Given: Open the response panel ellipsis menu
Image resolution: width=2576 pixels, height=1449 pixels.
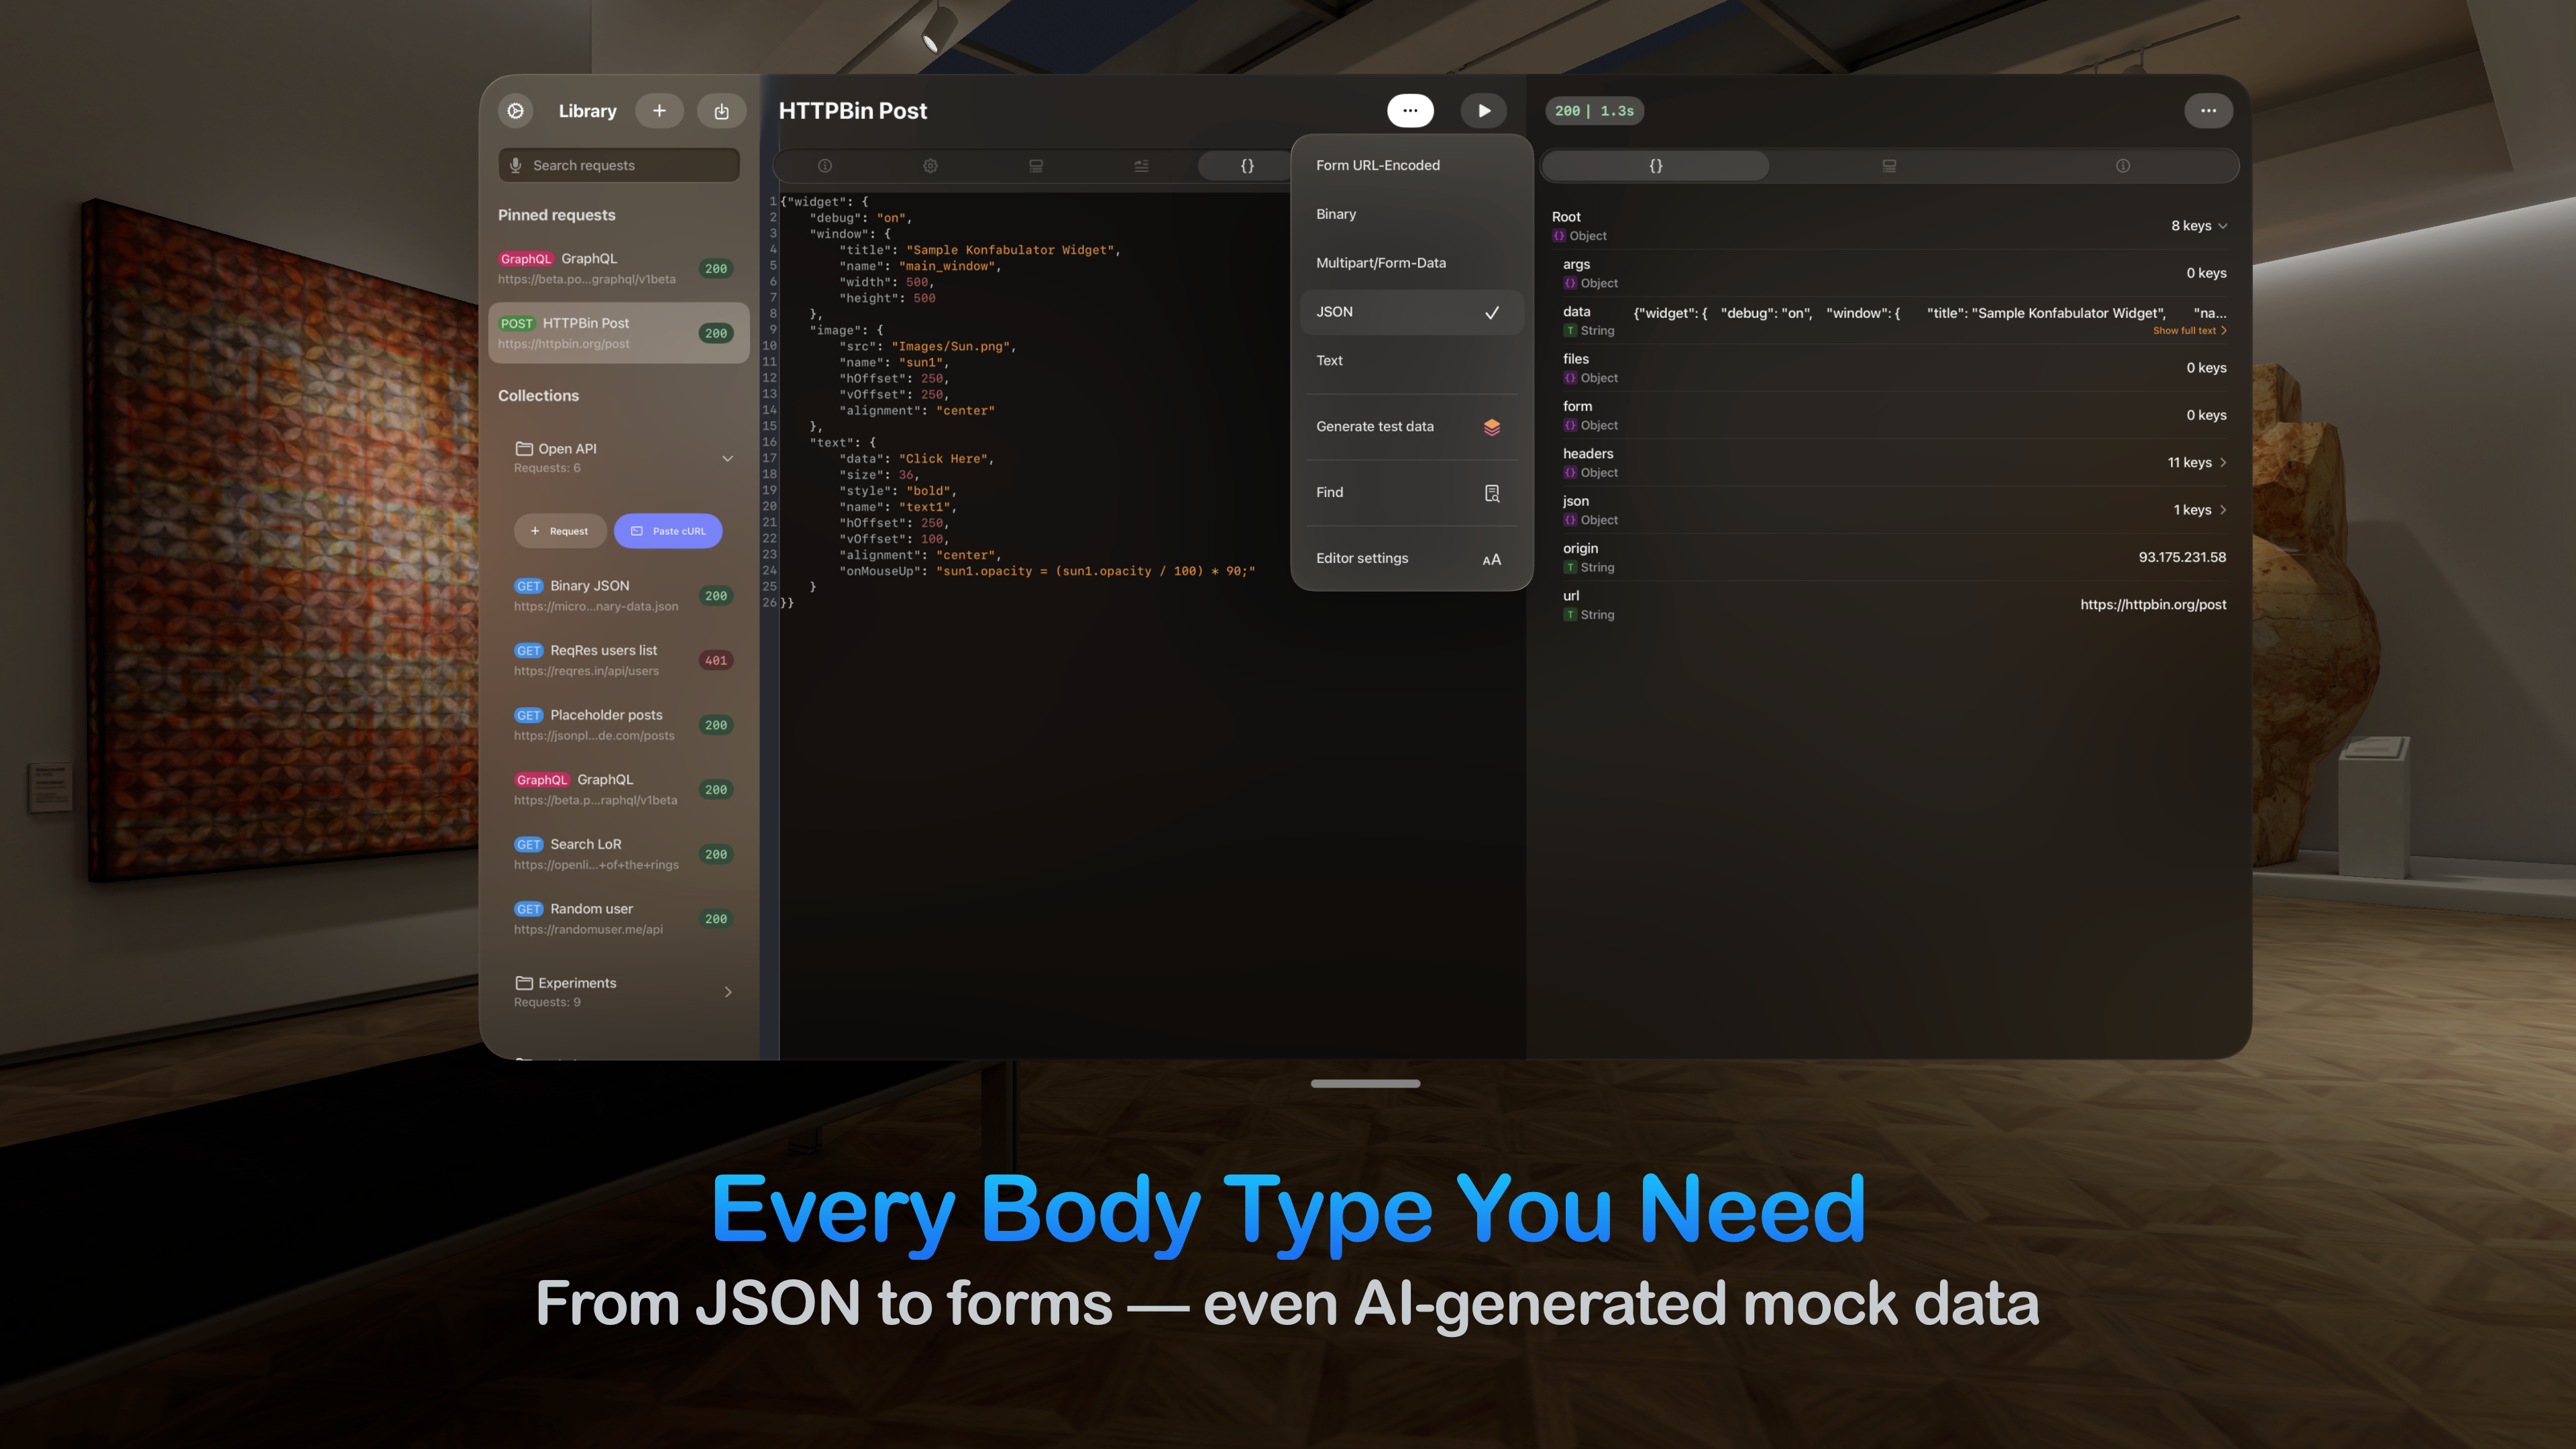Looking at the screenshot, I should click(2208, 111).
